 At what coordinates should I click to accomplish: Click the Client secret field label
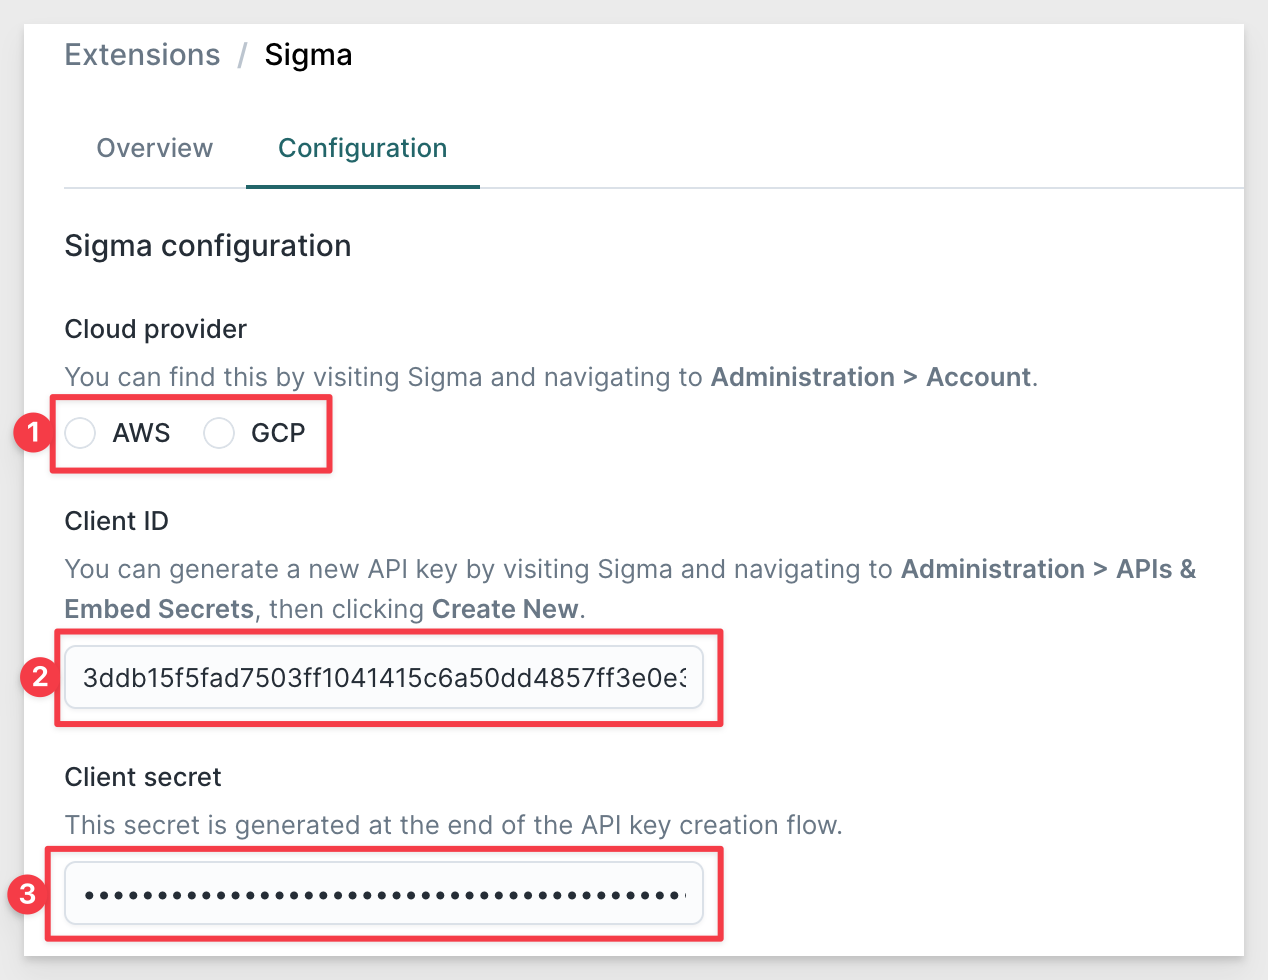(143, 777)
